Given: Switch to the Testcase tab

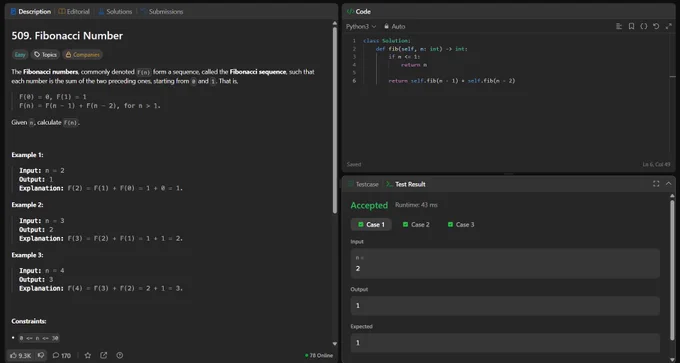Looking at the screenshot, I should pyautogui.click(x=363, y=184).
